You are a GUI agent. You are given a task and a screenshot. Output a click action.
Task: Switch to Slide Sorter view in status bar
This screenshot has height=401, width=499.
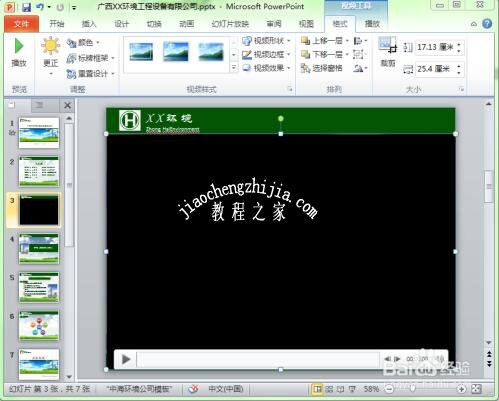[329, 389]
